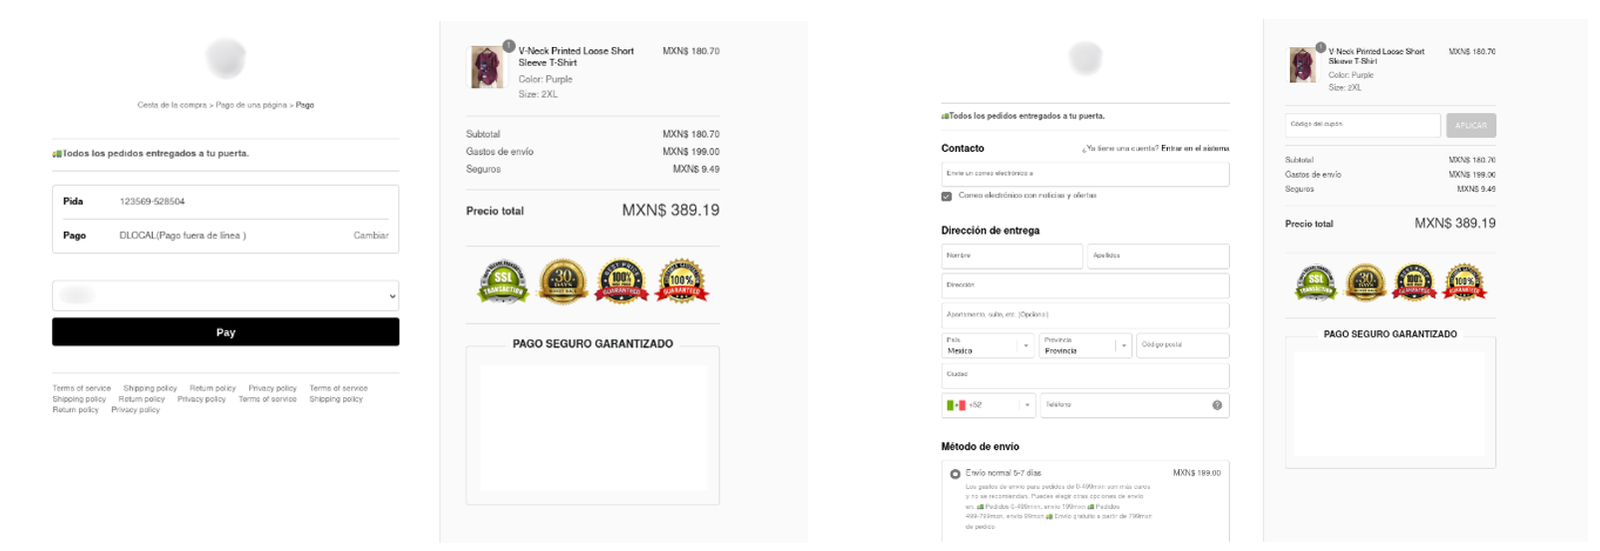Click Cambiar next to DLOCAL payment
Image resolution: width=1600 pixels, height=551 pixels.
370,236
